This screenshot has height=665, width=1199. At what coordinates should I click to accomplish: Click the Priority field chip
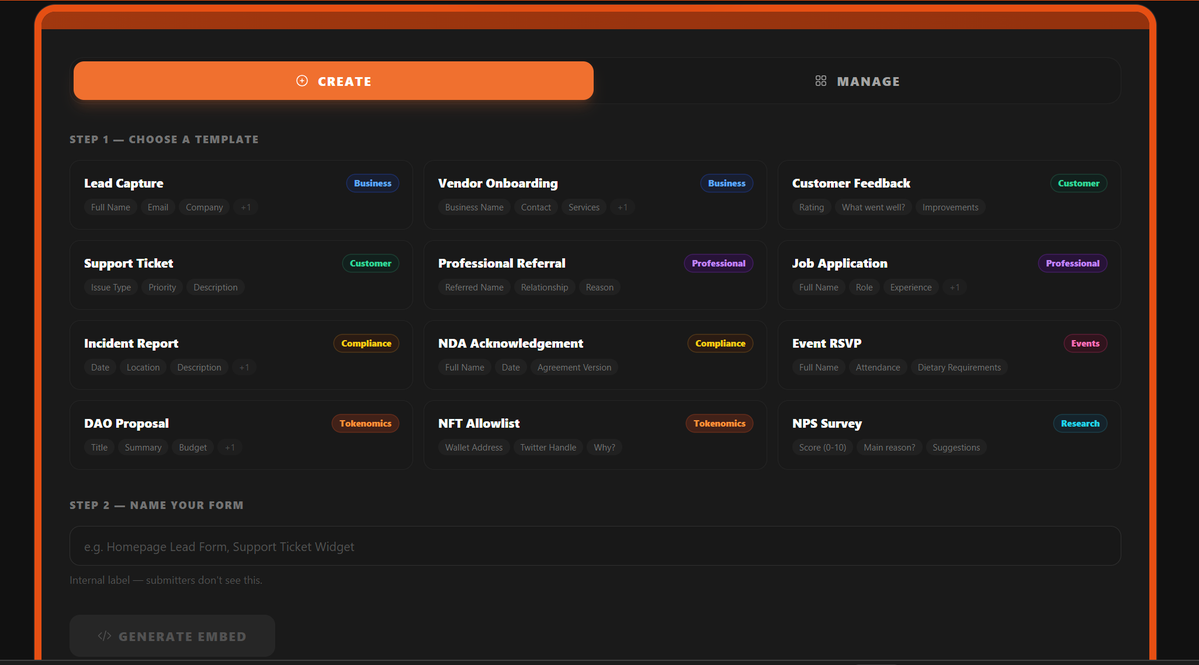pyautogui.click(x=162, y=287)
